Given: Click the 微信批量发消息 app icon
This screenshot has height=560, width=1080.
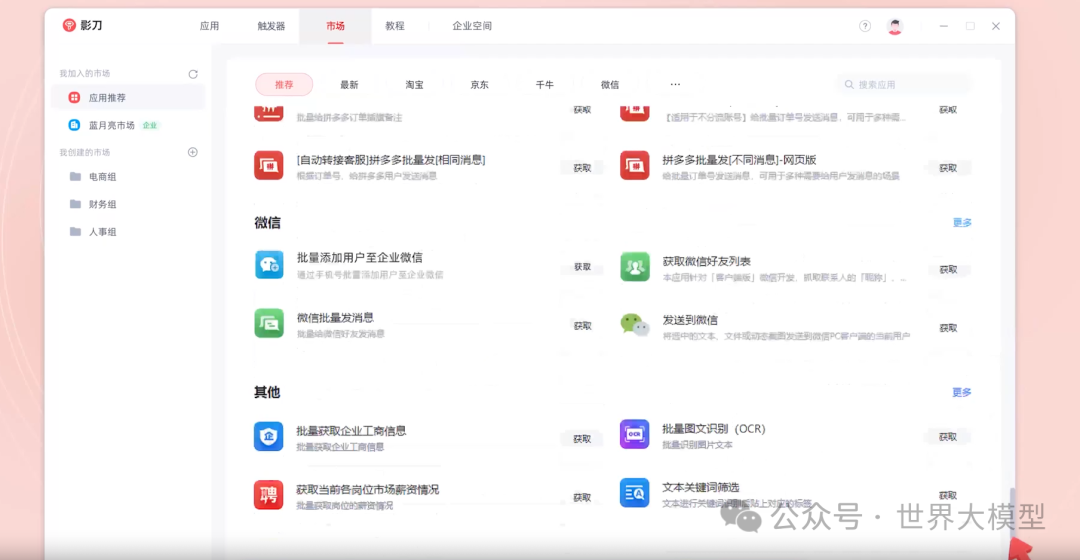Looking at the screenshot, I should coord(269,323).
